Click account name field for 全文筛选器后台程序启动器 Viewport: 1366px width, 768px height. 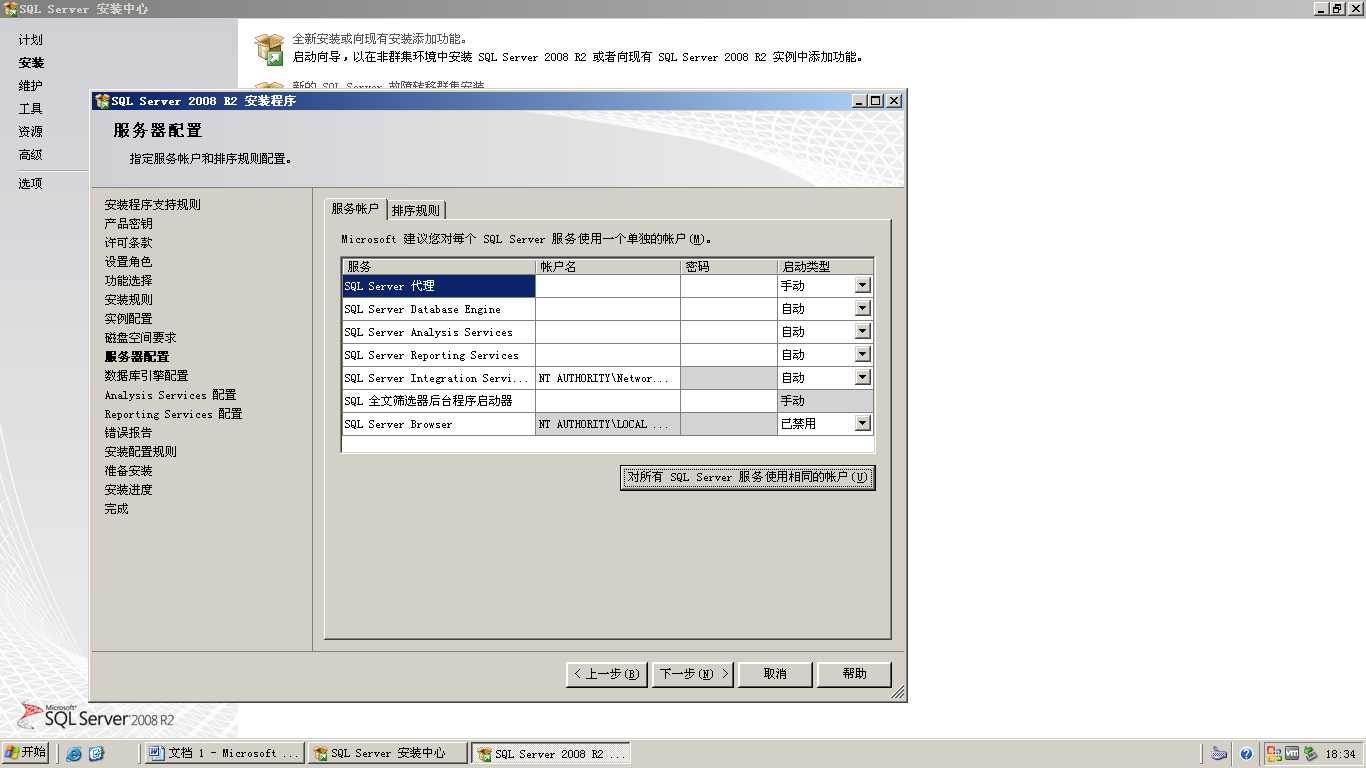(x=608, y=401)
